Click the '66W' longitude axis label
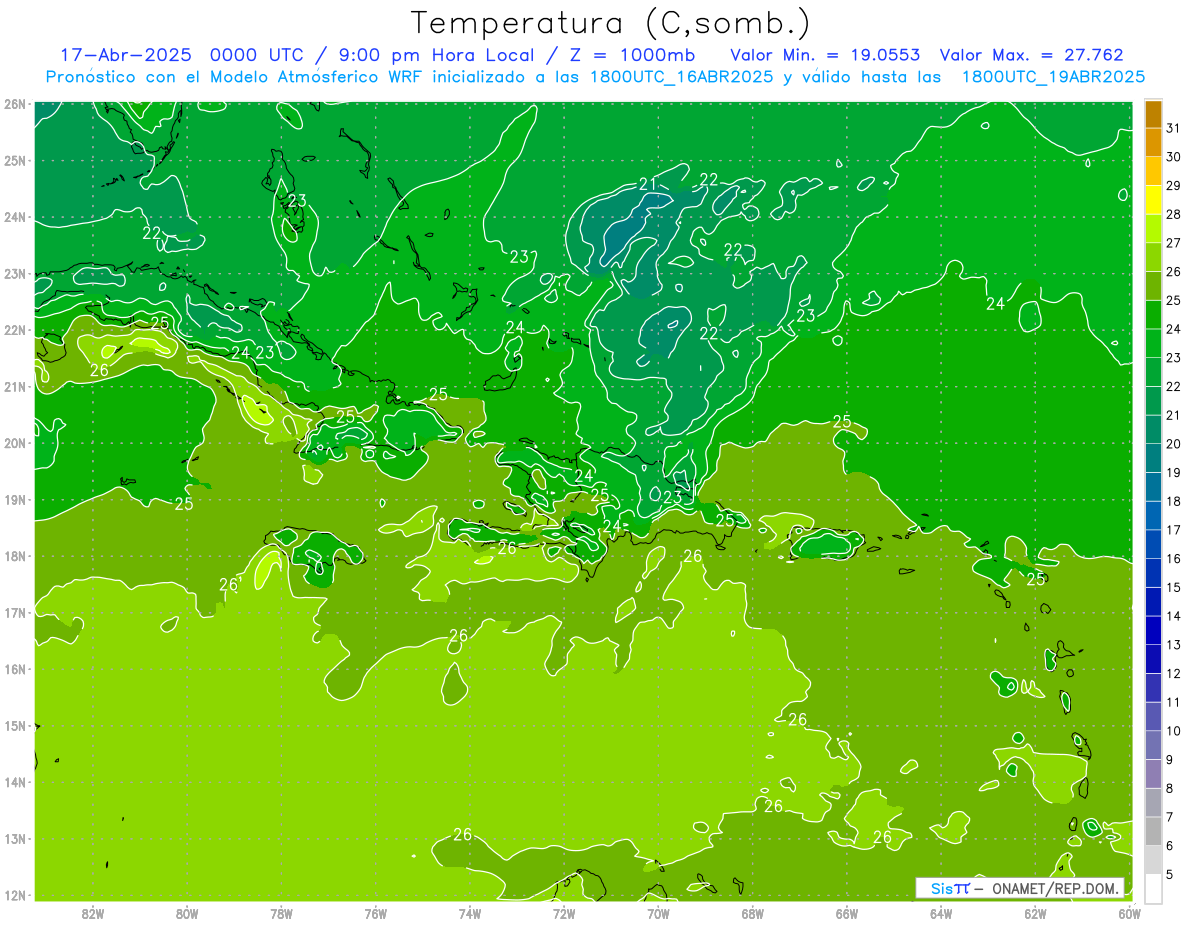 pos(847,913)
